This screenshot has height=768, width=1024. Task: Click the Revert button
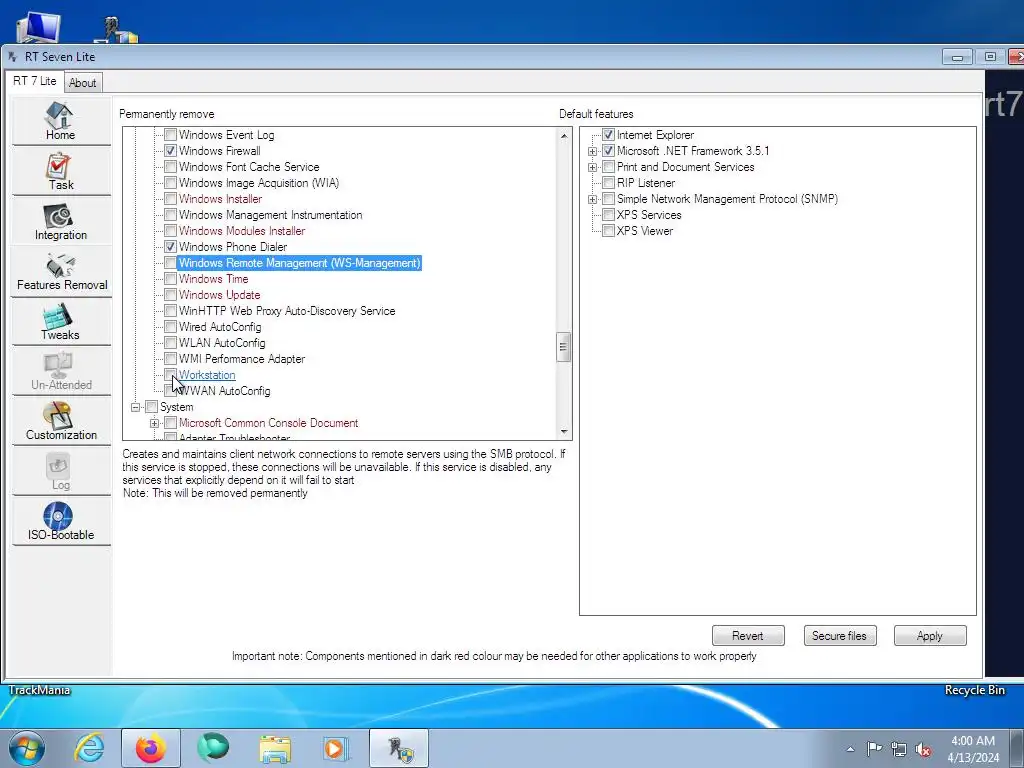pyautogui.click(x=748, y=635)
